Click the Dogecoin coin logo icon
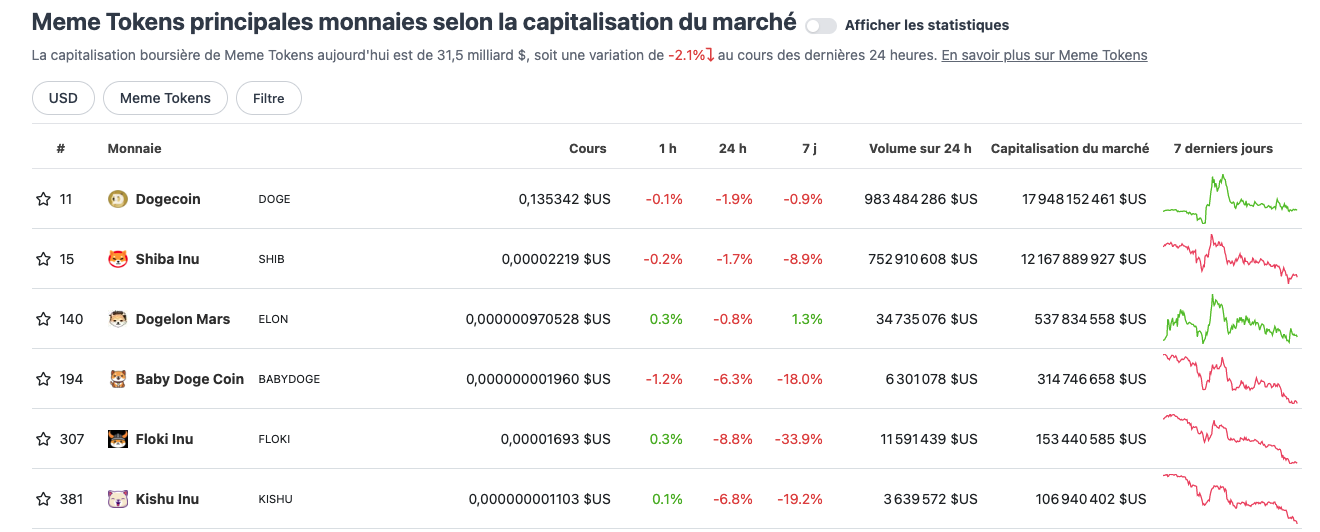This screenshot has width=1320, height=532. (x=118, y=199)
